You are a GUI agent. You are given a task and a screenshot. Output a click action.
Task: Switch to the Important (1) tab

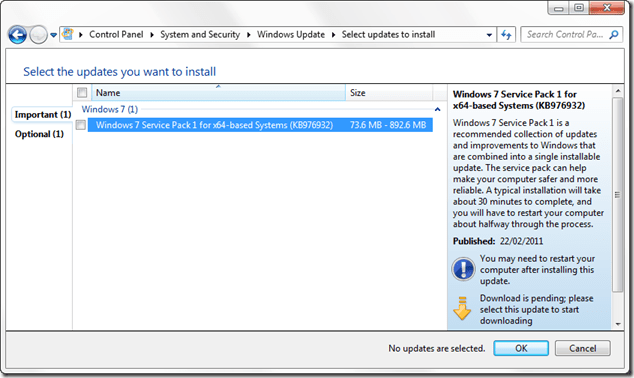[43, 115]
